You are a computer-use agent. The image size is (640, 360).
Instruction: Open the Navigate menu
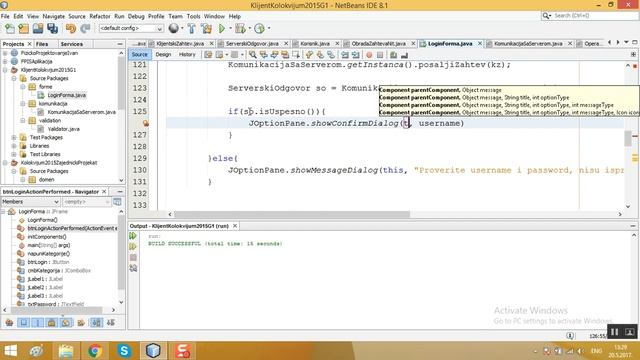pos(53,16)
